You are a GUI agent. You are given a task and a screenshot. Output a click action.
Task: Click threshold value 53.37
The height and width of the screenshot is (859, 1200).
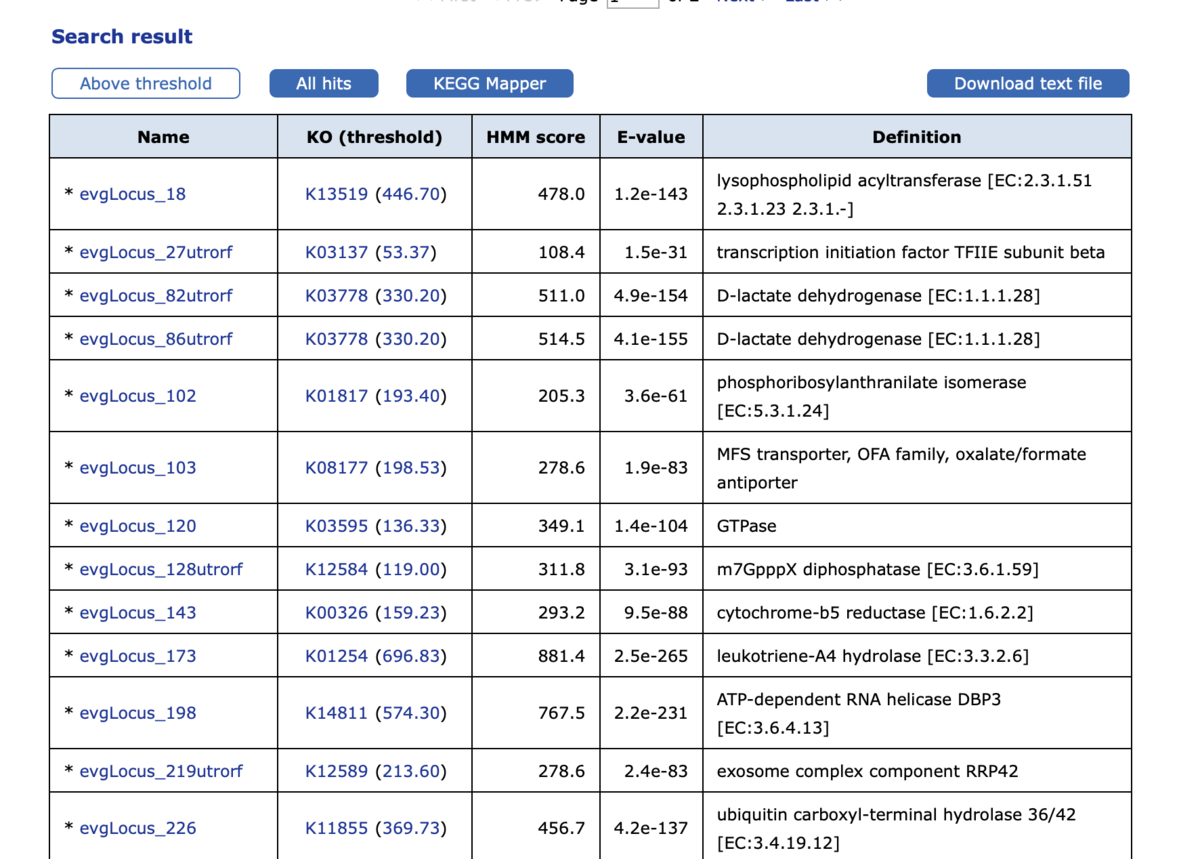coord(406,252)
